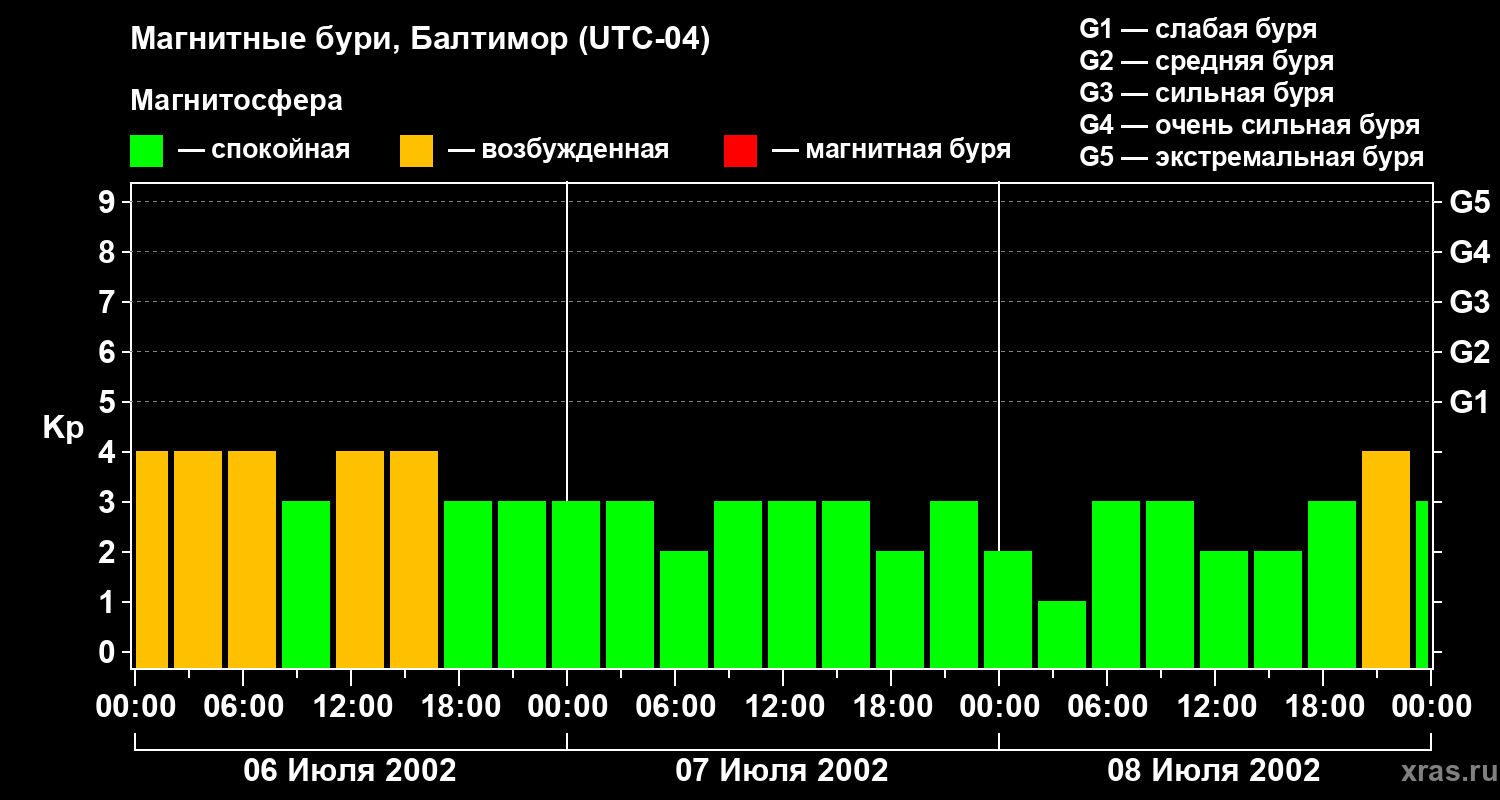
Task: Click the green "спокойная" legend swatch
Action: 147,151
